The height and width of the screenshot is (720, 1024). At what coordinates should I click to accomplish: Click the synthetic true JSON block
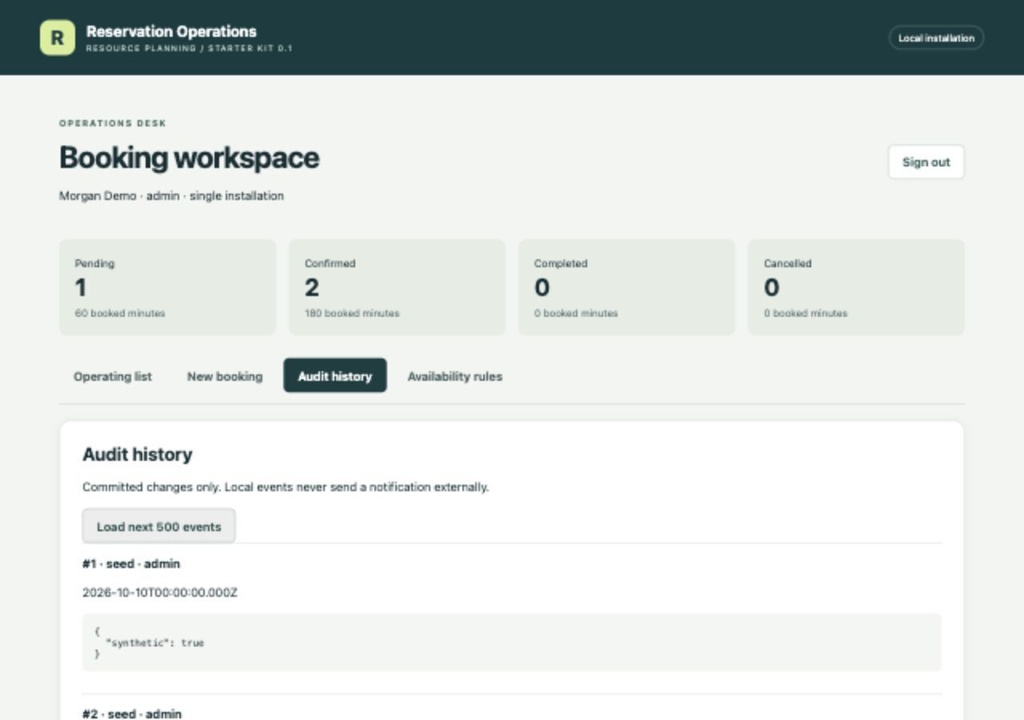(512, 642)
